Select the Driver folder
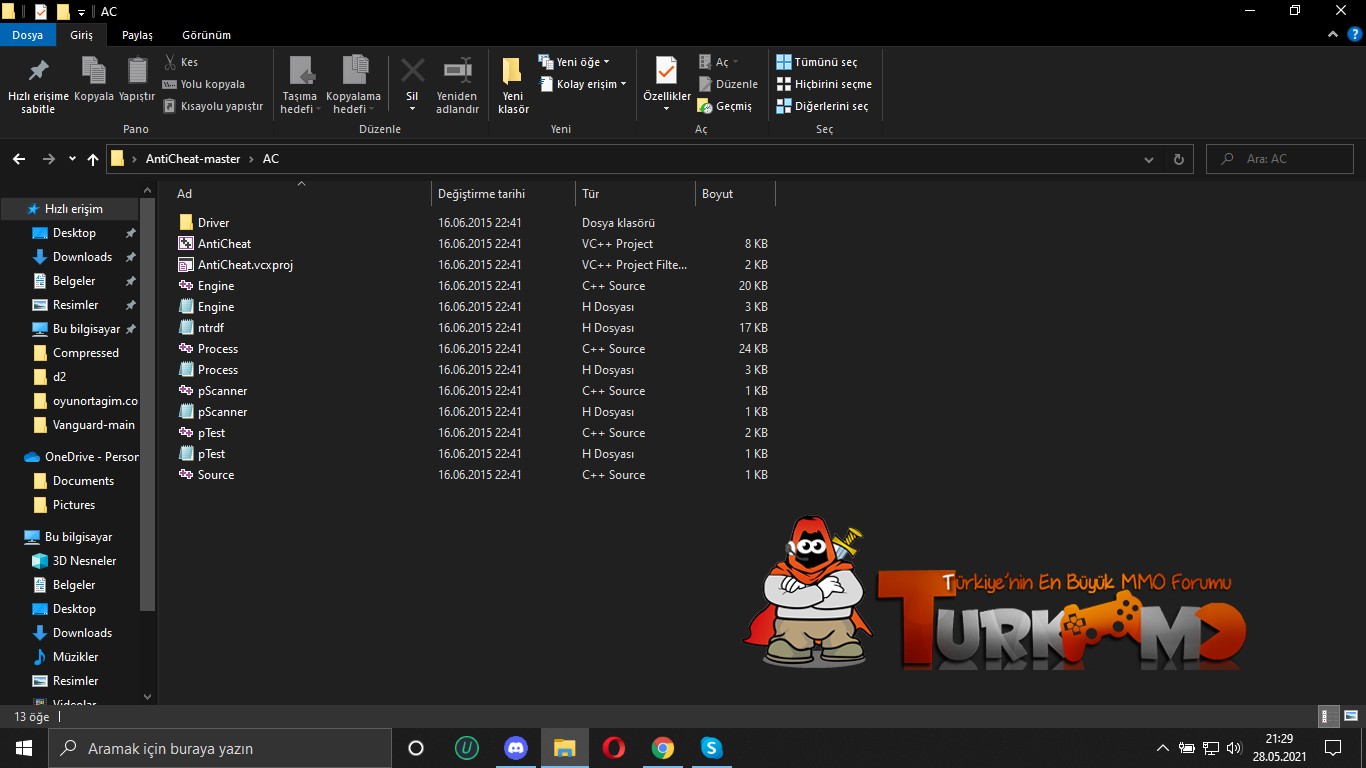Viewport: 1366px width, 768px height. (213, 223)
